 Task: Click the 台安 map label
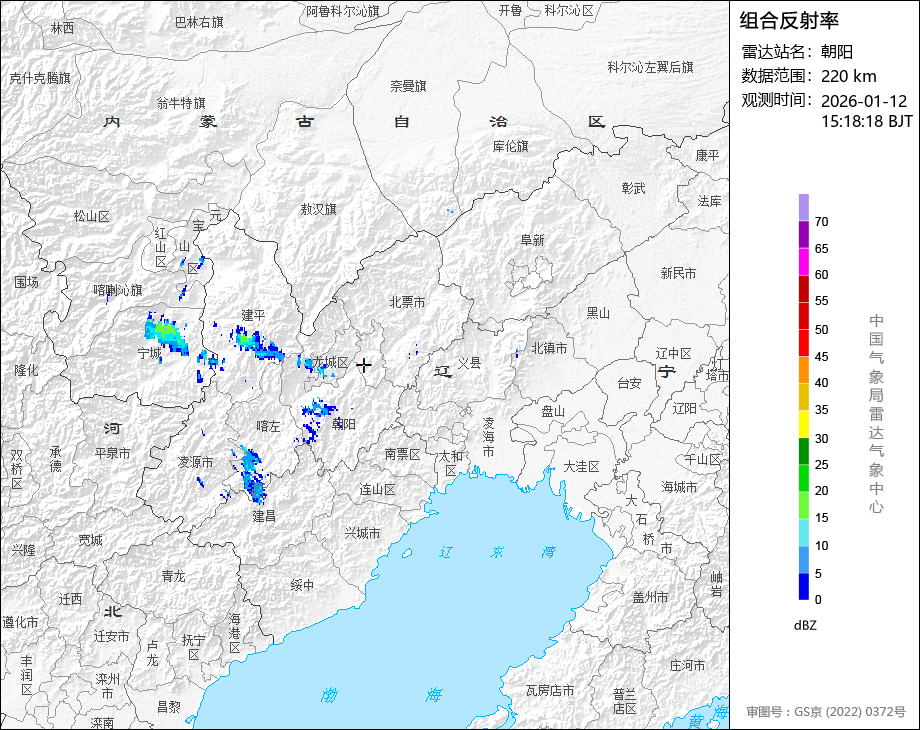click(629, 384)
